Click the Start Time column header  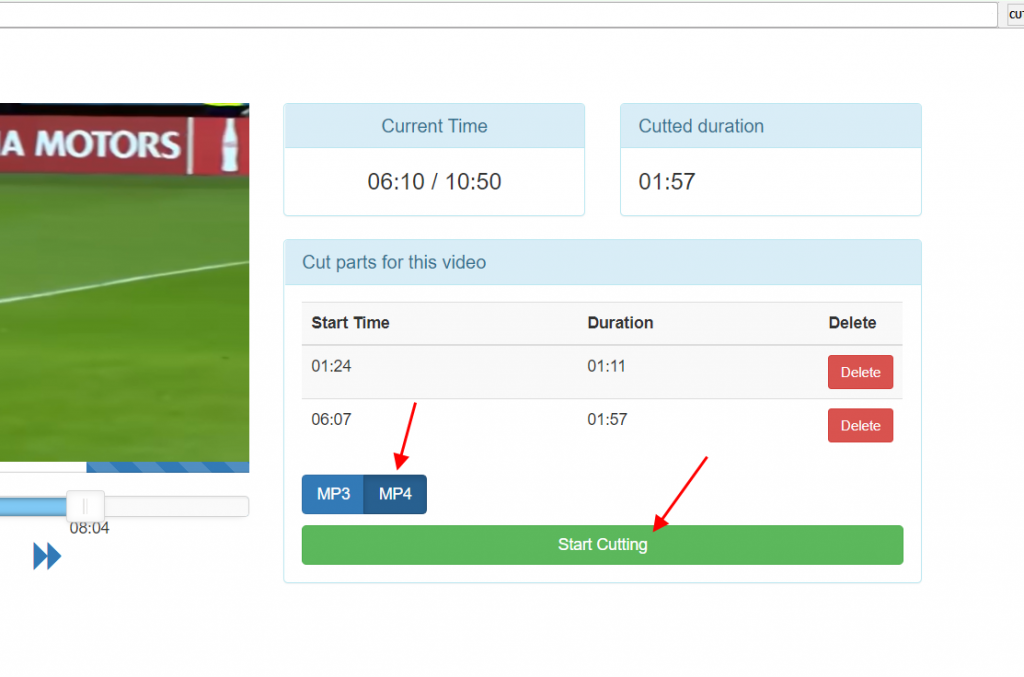coord(350,323)
